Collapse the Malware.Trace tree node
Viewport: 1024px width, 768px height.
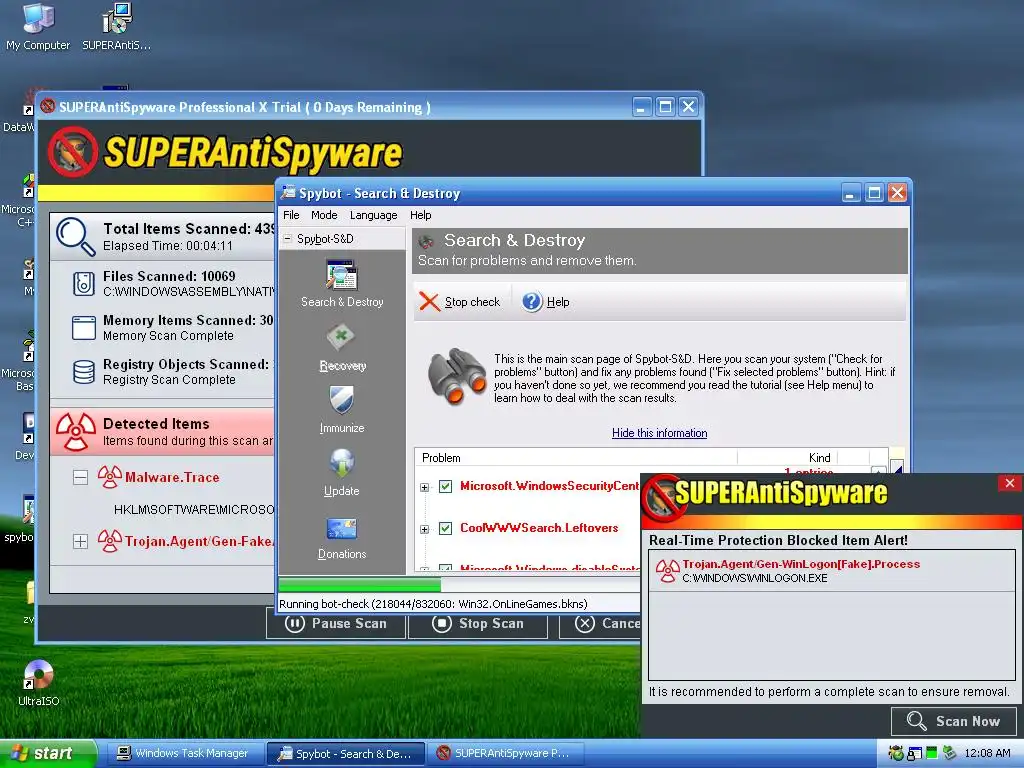(x=80, y=477)
